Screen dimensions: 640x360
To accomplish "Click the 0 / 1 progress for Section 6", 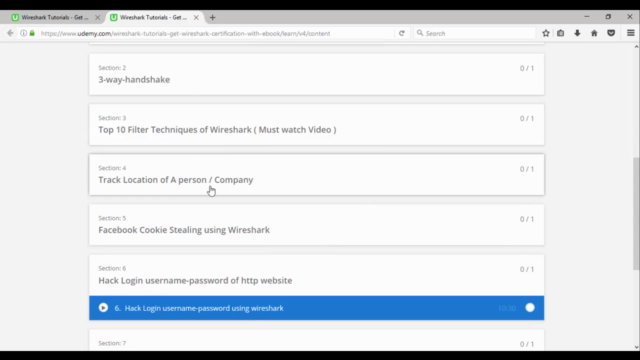I will (527, 269).
